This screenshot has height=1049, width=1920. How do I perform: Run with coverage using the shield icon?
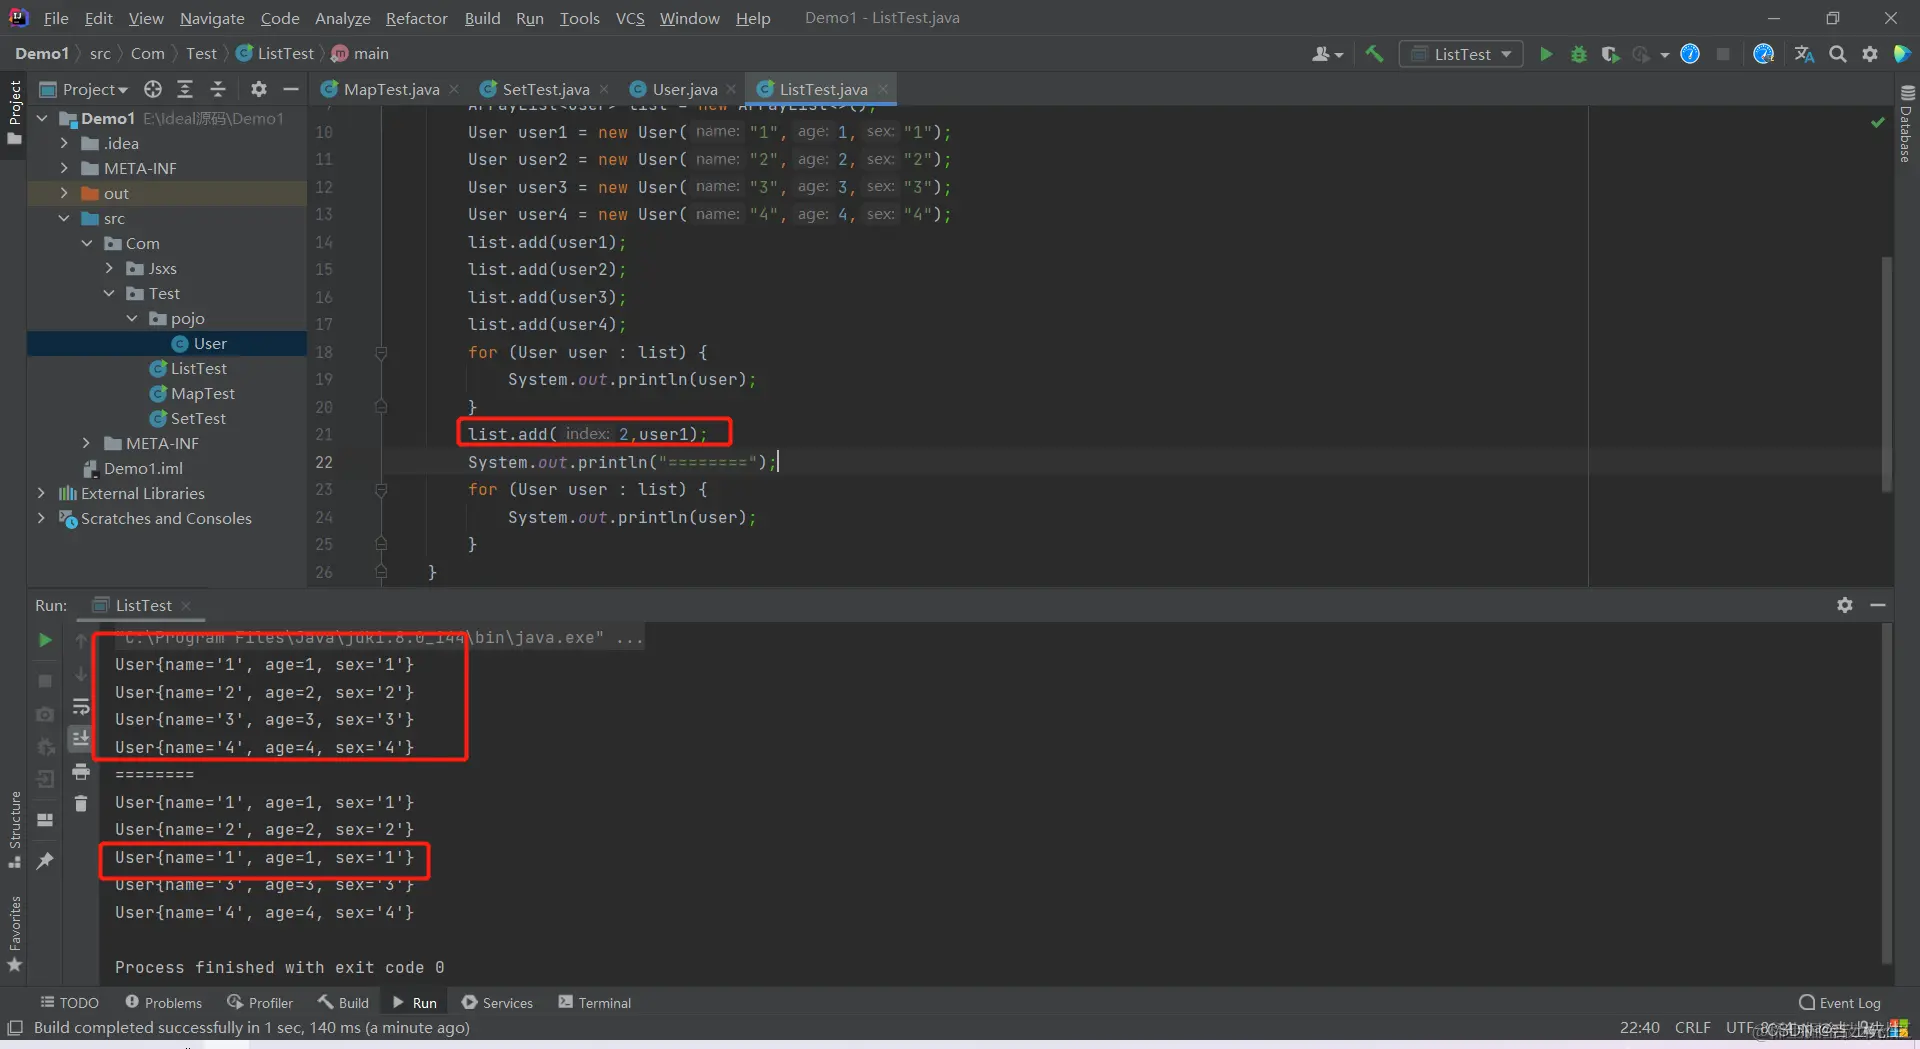1610,54
